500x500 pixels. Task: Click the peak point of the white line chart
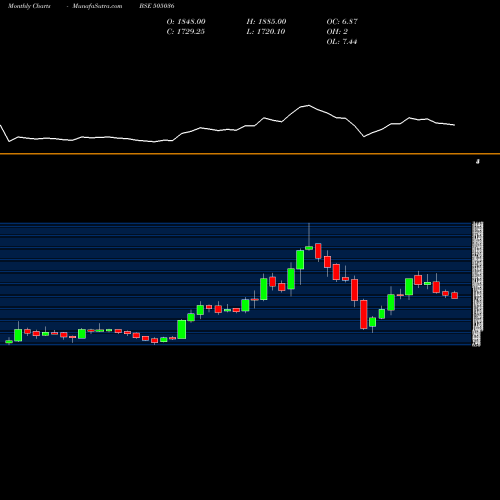(309, 105)
